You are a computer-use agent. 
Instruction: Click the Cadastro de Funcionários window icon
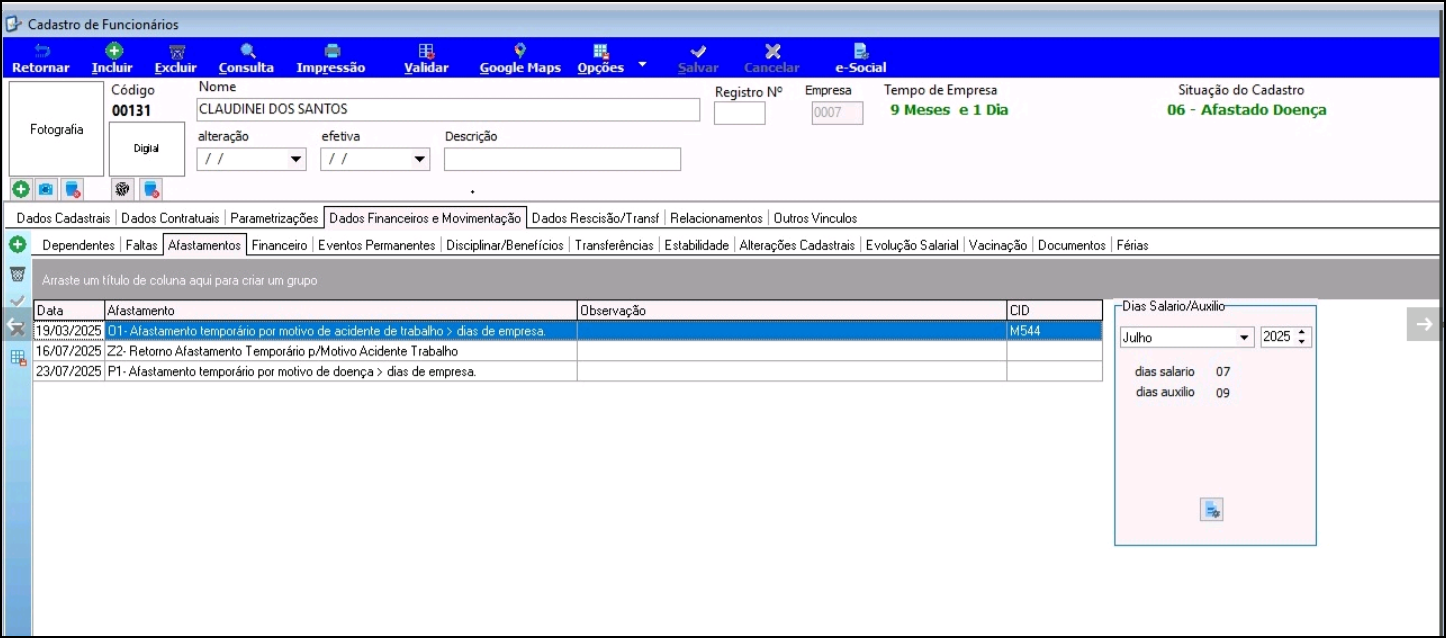(x=14, y=24)
